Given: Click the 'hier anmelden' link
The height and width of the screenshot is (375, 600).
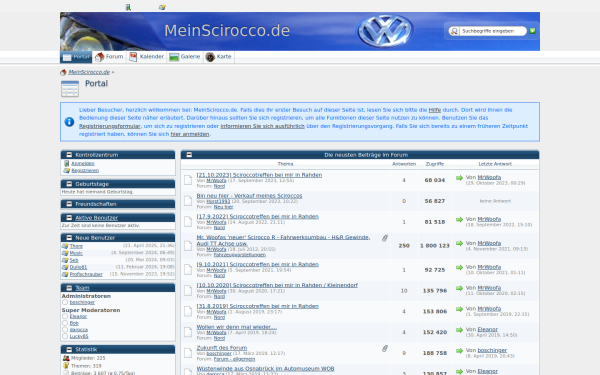Looking at the screenshot, I should point(190,134).
